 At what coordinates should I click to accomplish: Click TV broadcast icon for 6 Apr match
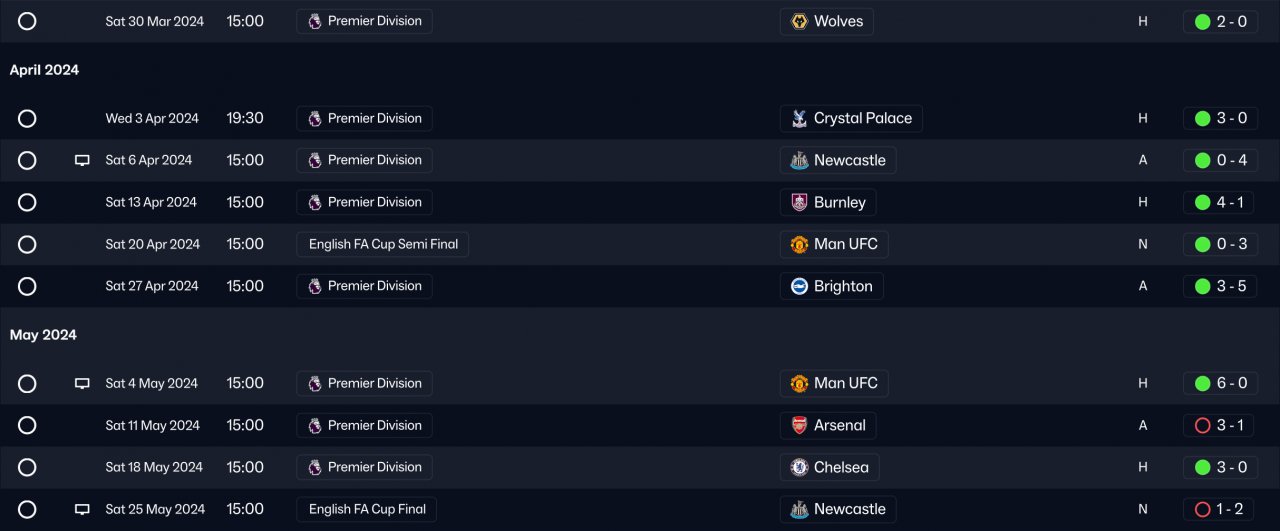click(83, 160)
